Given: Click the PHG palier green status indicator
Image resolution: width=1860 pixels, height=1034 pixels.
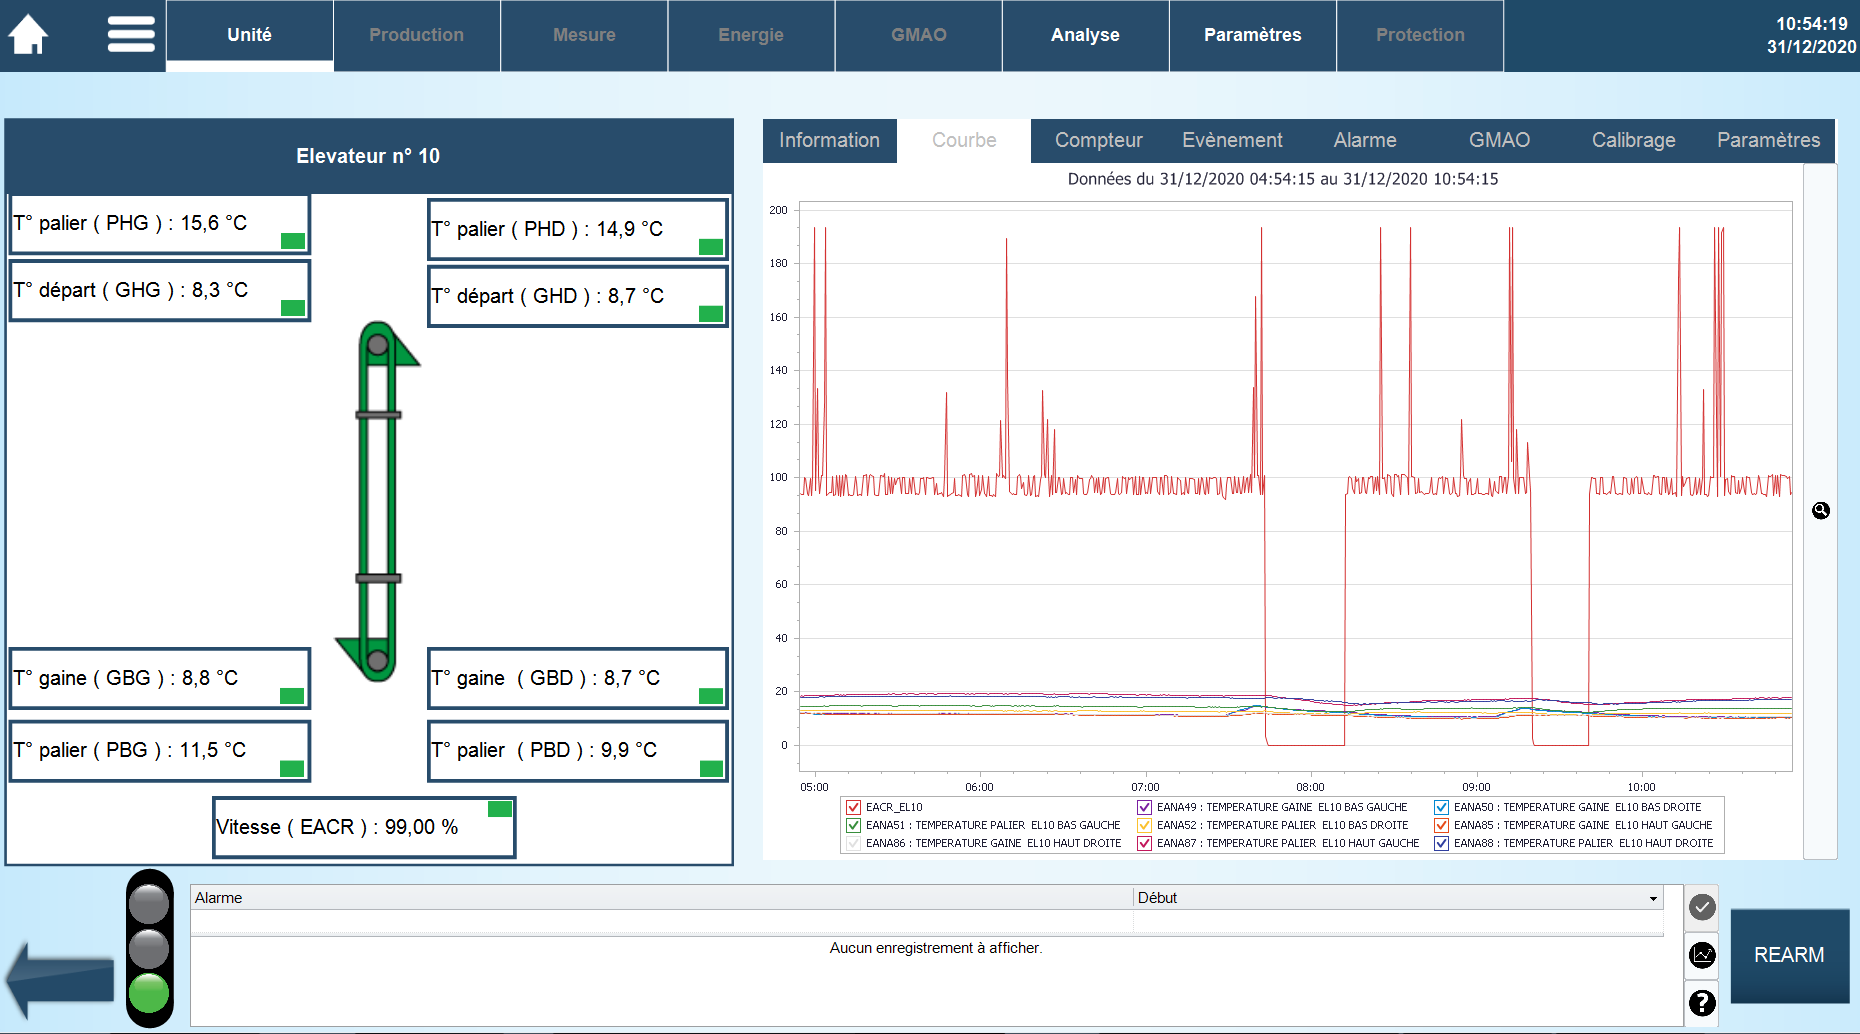Looking at the screenshot, I should pos(293,241).
